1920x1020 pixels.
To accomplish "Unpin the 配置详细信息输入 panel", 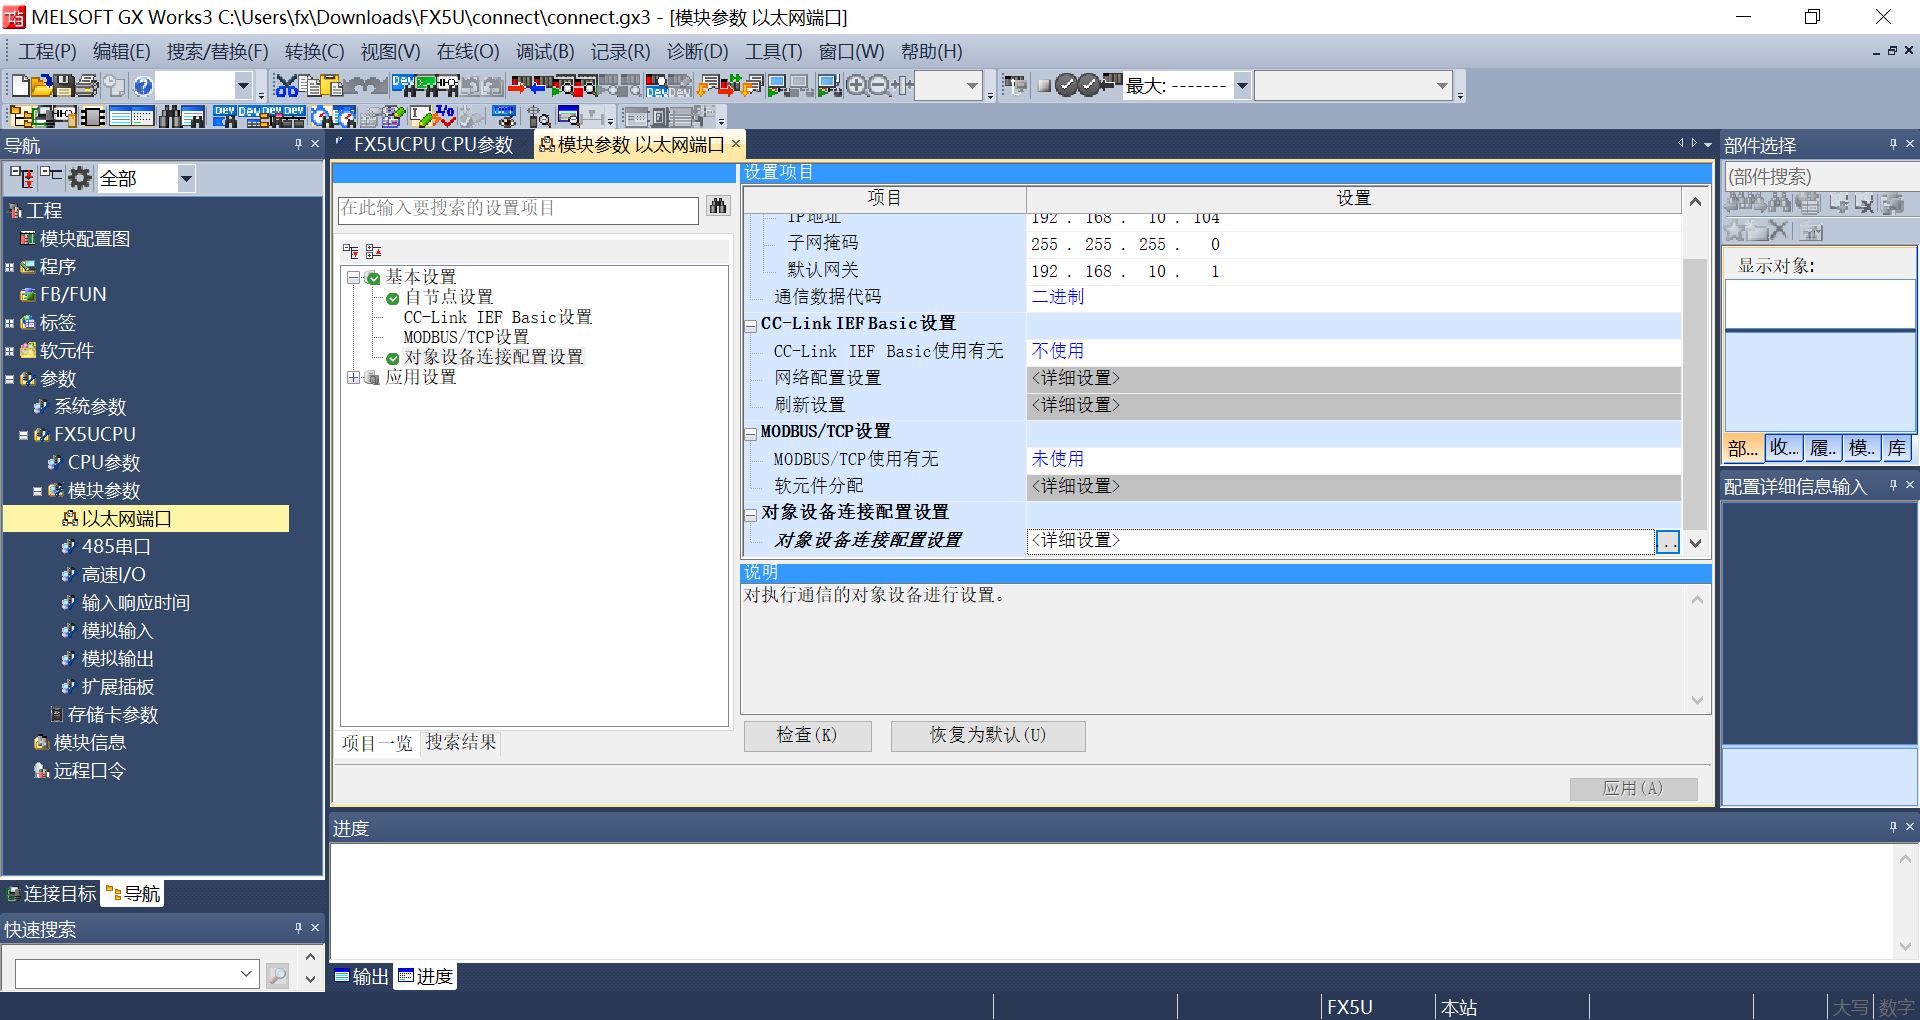I will tap(1893, 486).
